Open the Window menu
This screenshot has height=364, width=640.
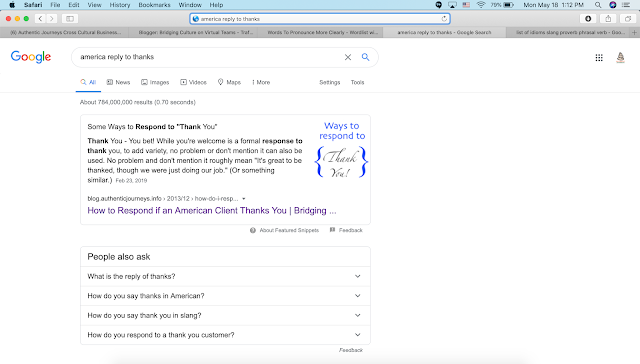pos(190,5)
